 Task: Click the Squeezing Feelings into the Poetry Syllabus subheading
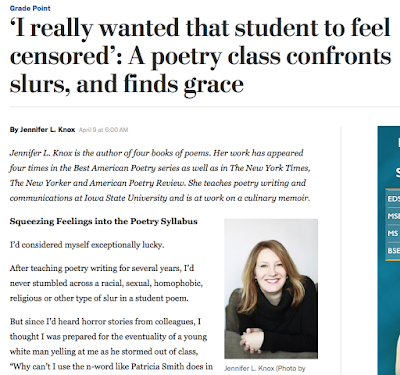tap(104, 221)
